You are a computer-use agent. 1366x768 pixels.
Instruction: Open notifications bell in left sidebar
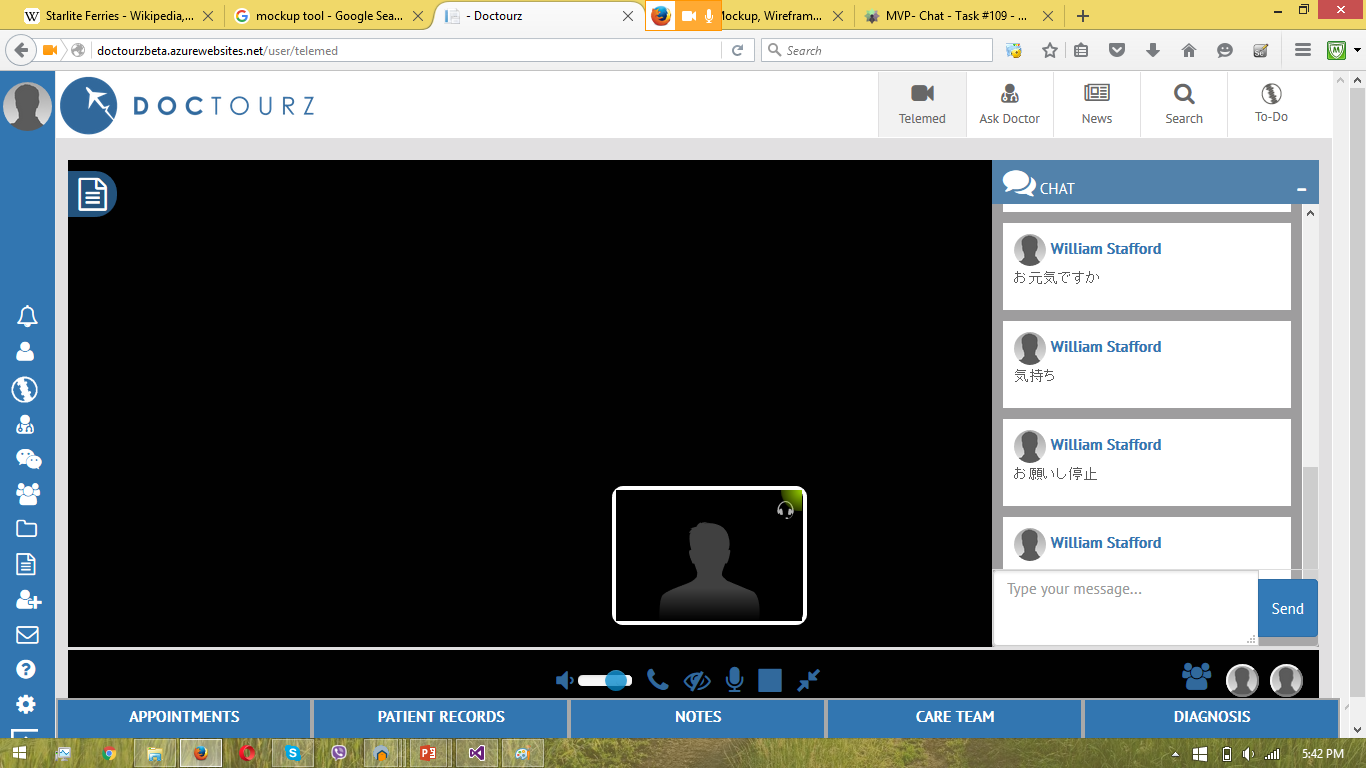pos(27,317)
